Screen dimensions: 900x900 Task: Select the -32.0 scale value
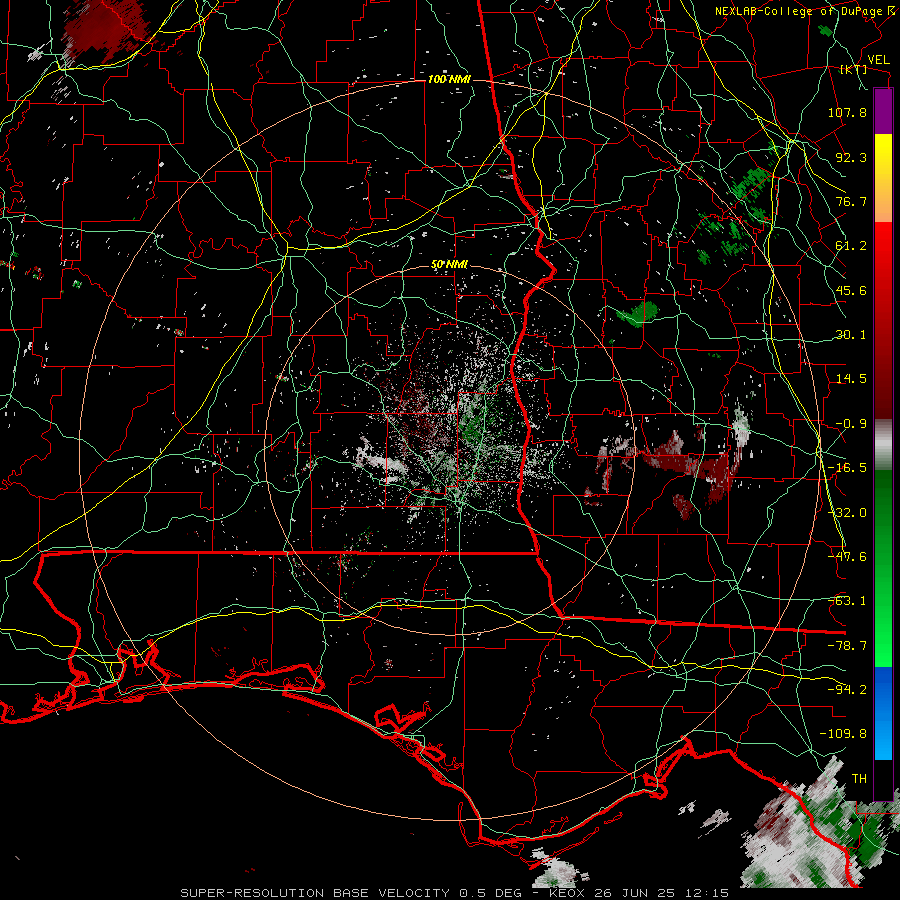tap(847, 513)
